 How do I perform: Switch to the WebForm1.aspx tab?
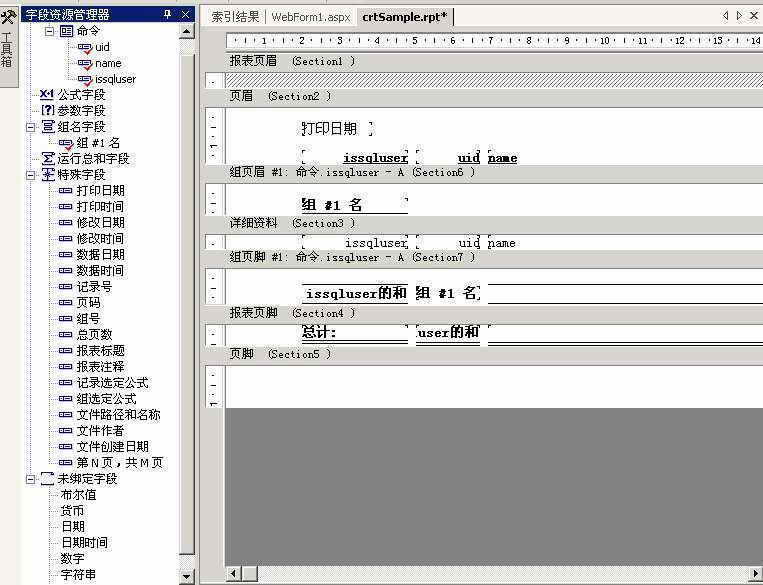tap(310, 17)
